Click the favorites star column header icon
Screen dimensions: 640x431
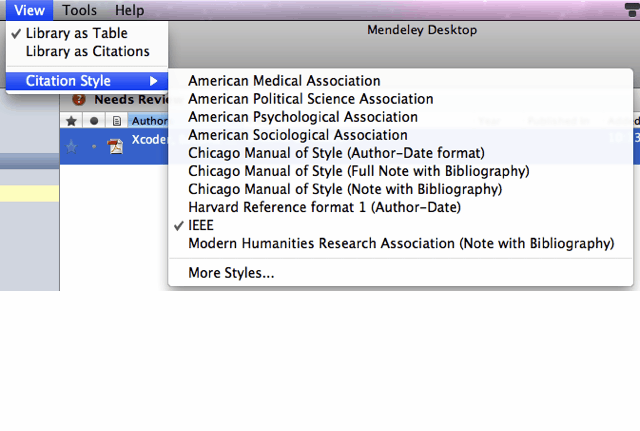71,121
